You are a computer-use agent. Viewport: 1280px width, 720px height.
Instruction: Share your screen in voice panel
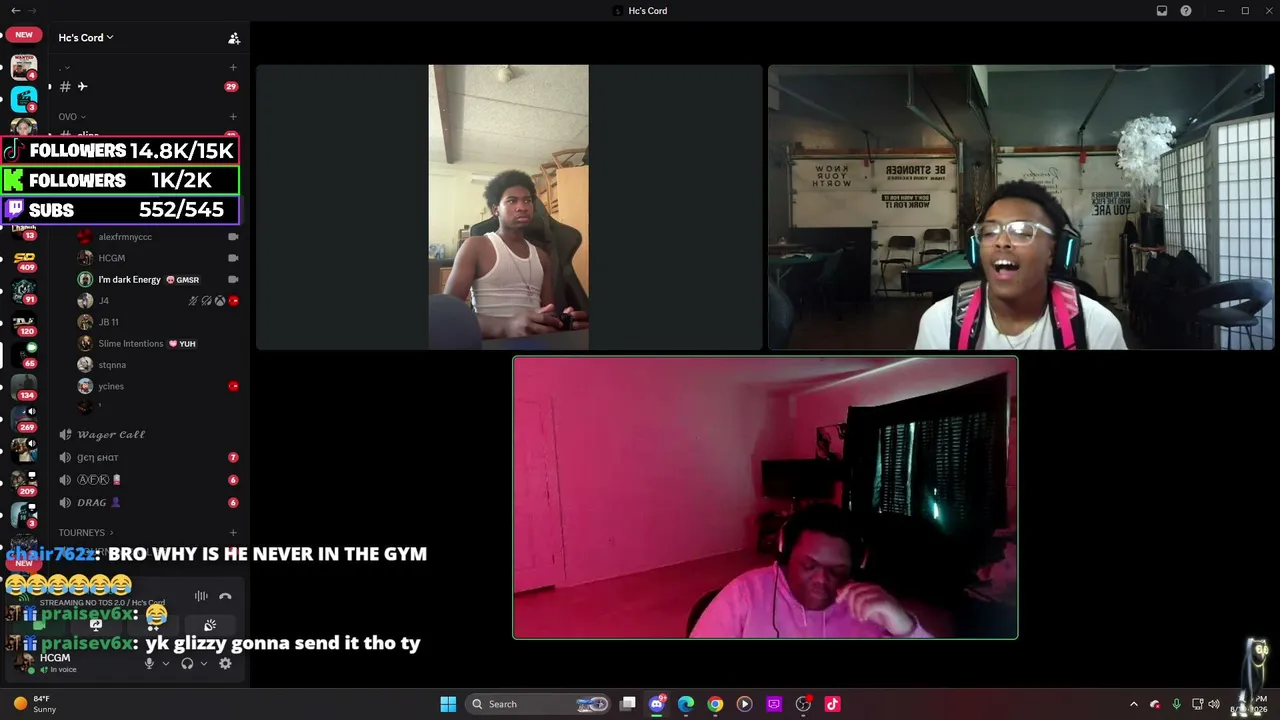96,626
